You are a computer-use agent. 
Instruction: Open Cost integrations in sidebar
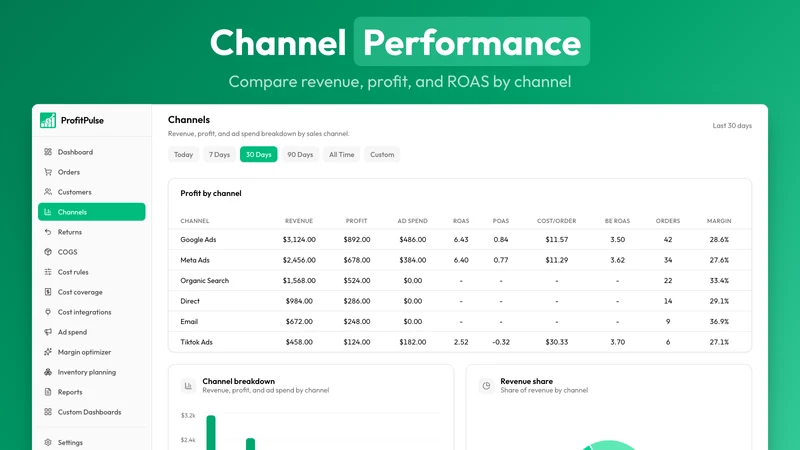click(92, 312)
